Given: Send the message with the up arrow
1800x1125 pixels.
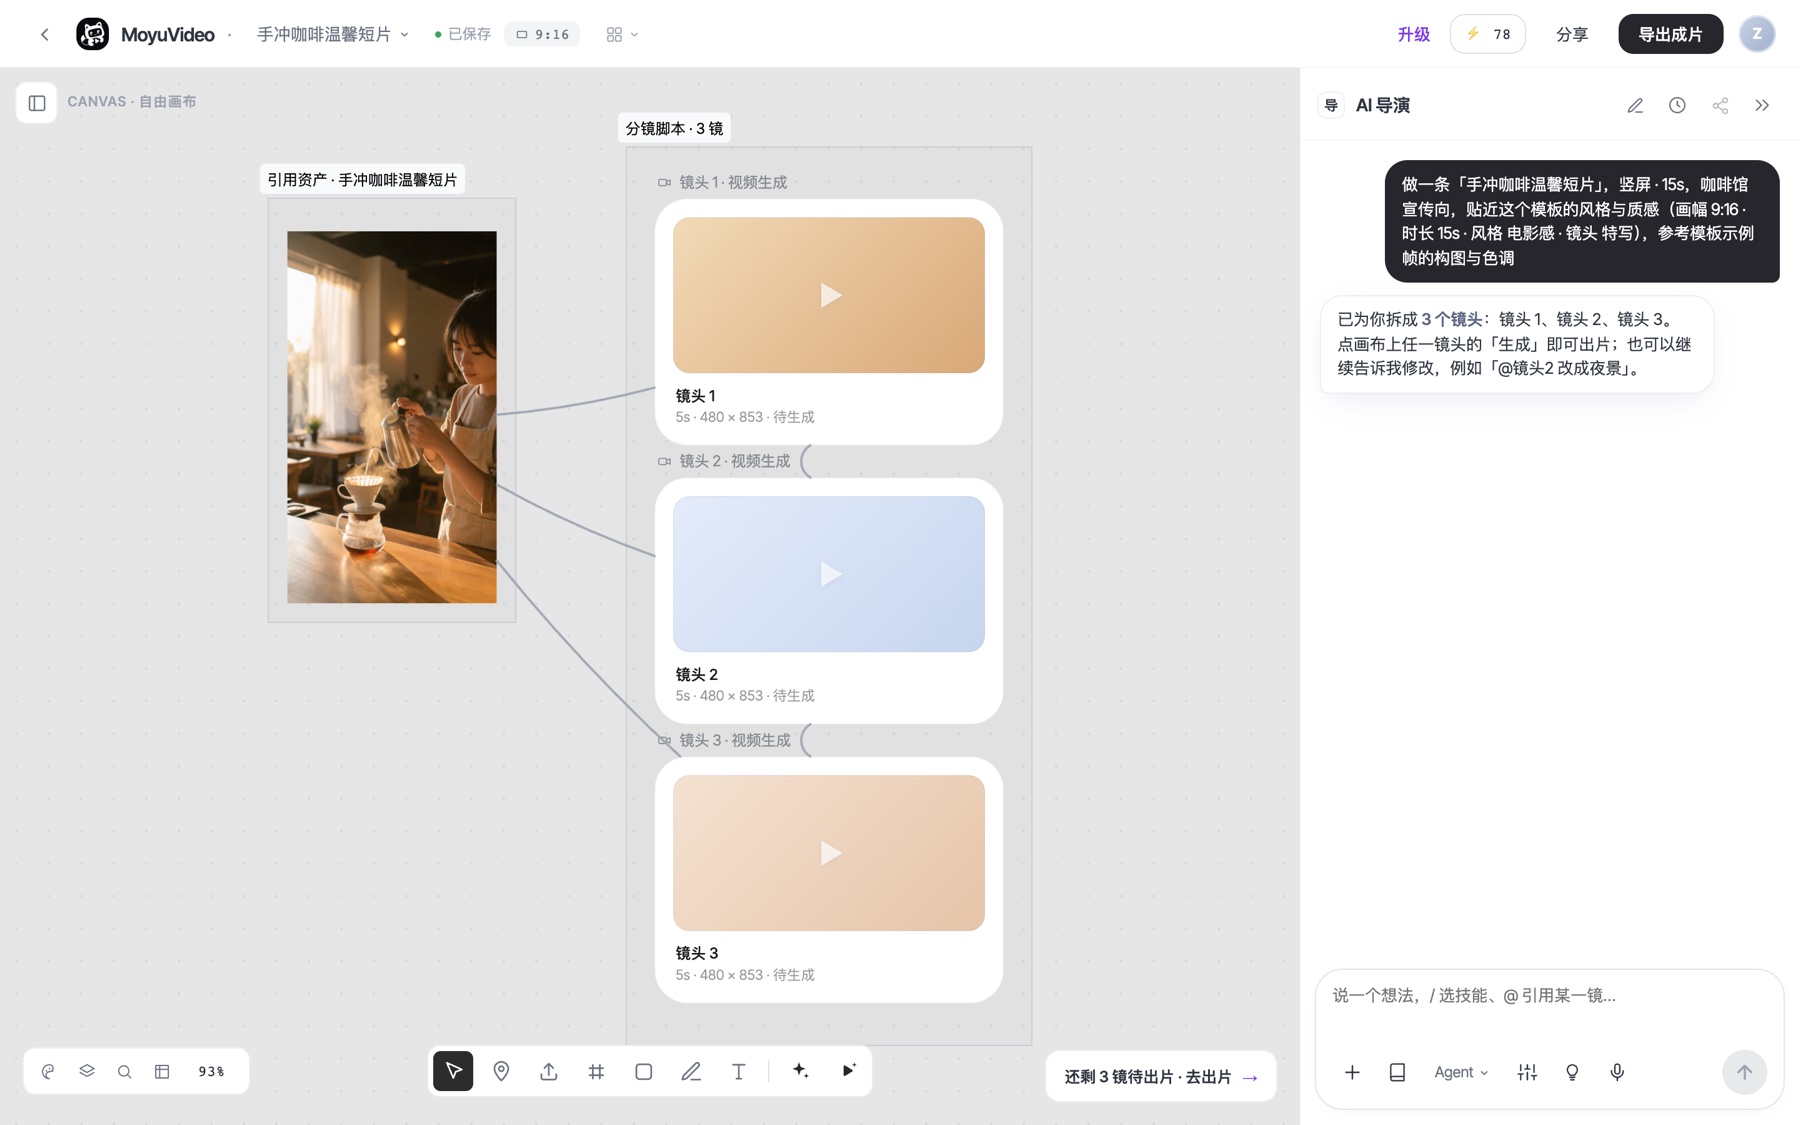Looking at the screenshot, I should click(1744, 1072).
